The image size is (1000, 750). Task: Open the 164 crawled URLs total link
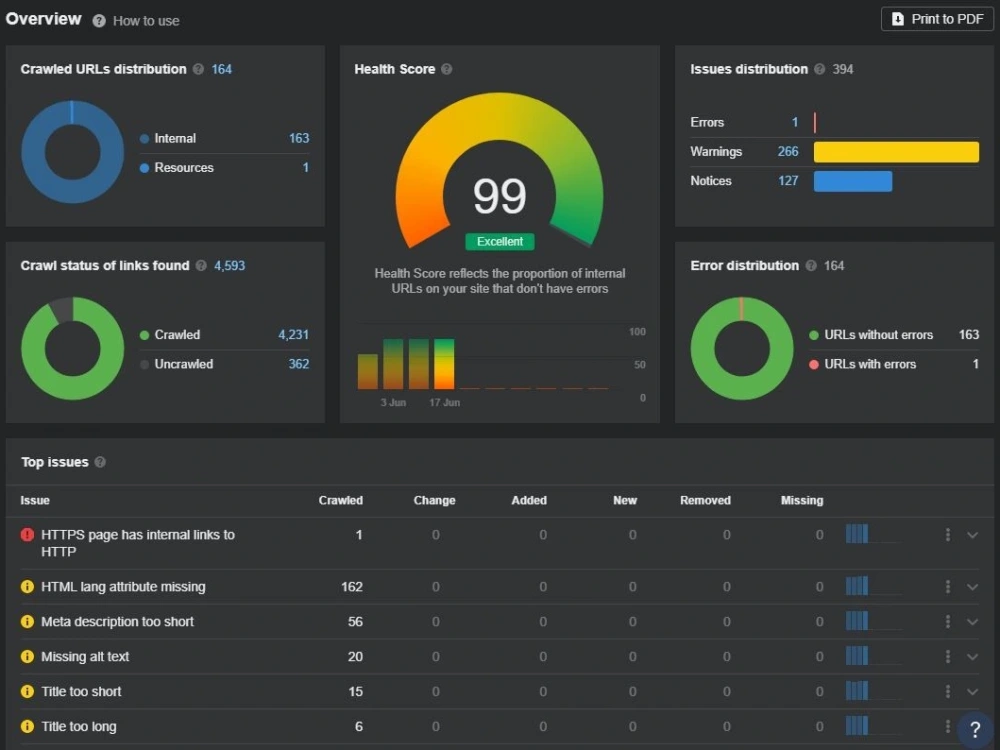[x=221, y=69]
